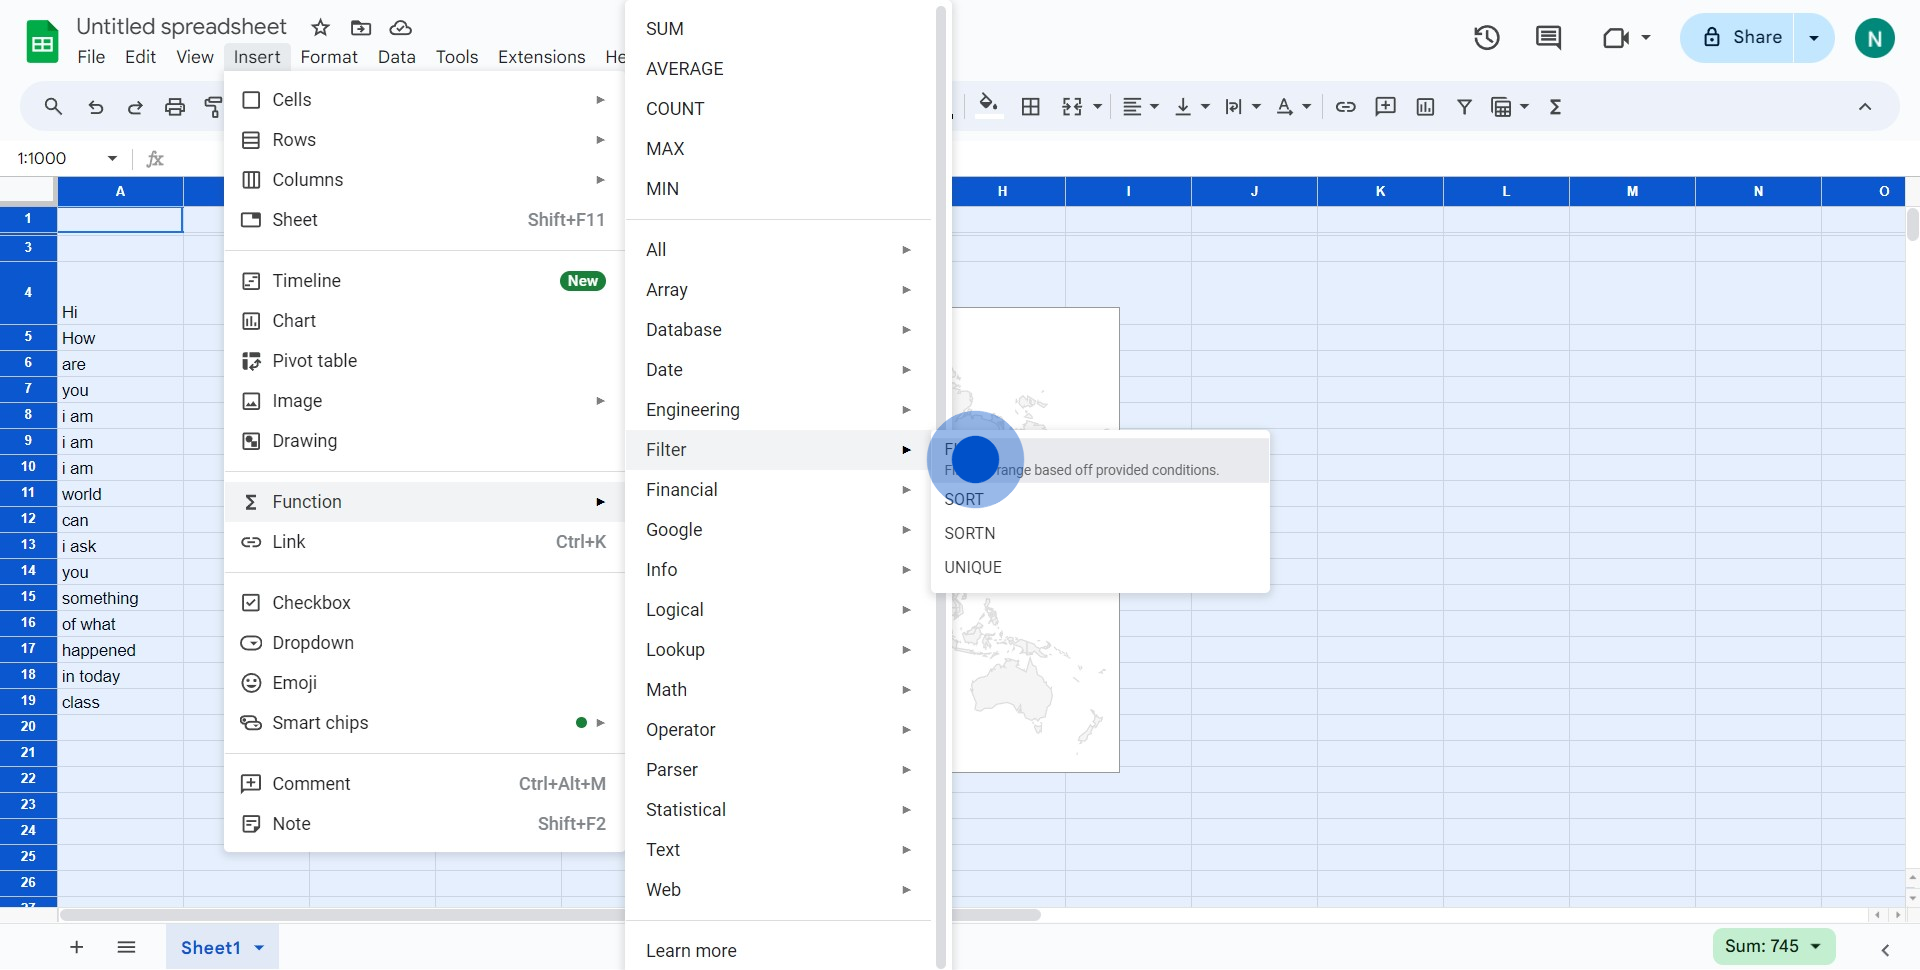
Task: Open the merge cells type dropdown arrow
Action: tap(1098, 106)
